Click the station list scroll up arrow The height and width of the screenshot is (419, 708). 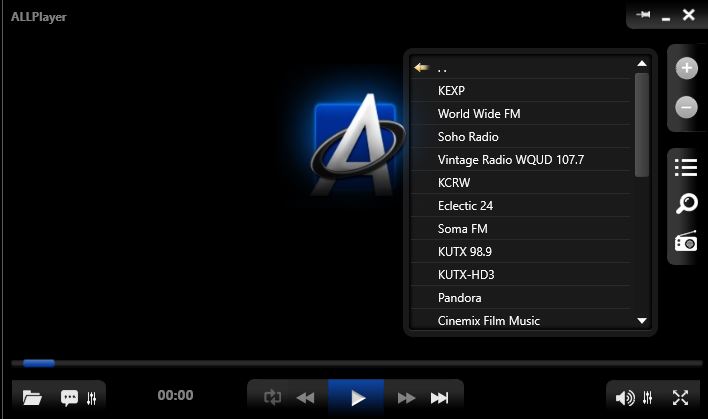[642, 64]
